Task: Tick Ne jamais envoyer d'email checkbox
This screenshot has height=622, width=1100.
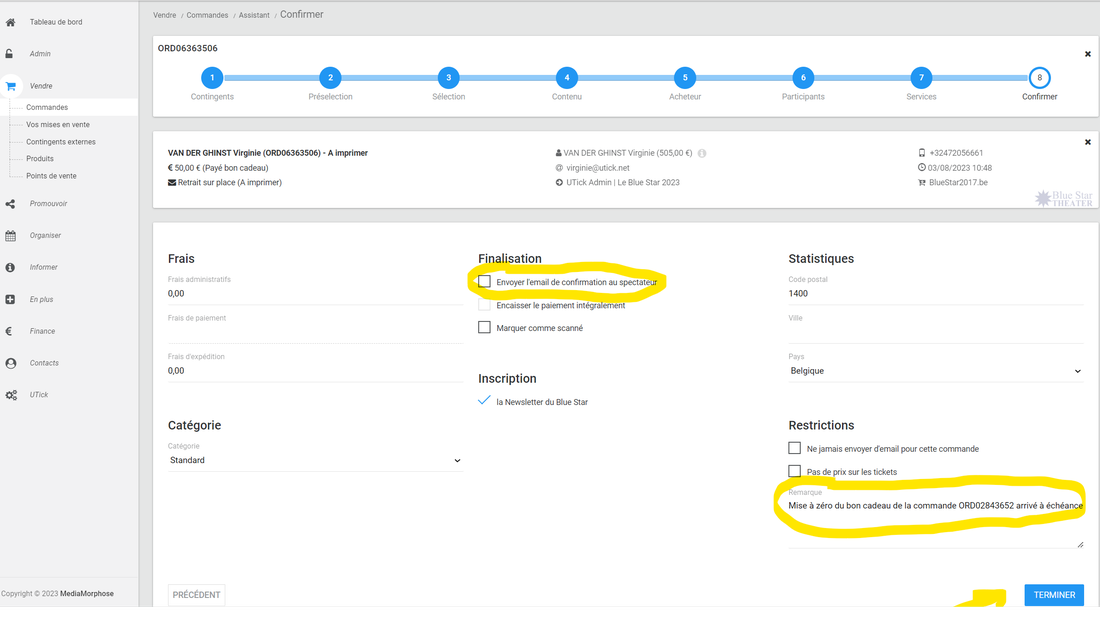Action: click(795, 449)
